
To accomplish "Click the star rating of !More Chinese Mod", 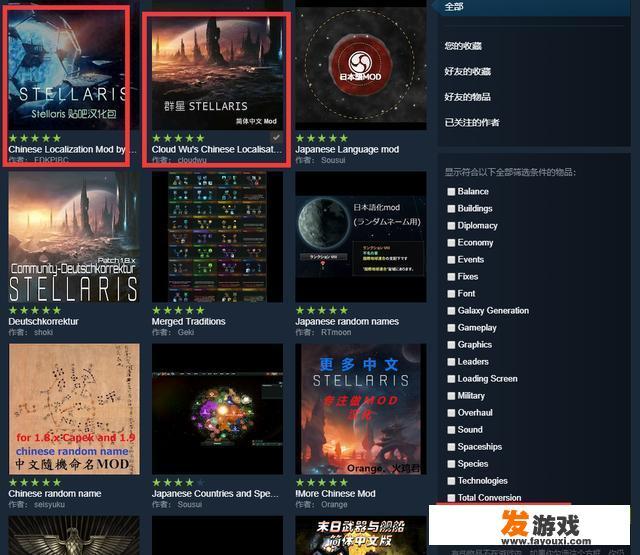I will (322, 482).
